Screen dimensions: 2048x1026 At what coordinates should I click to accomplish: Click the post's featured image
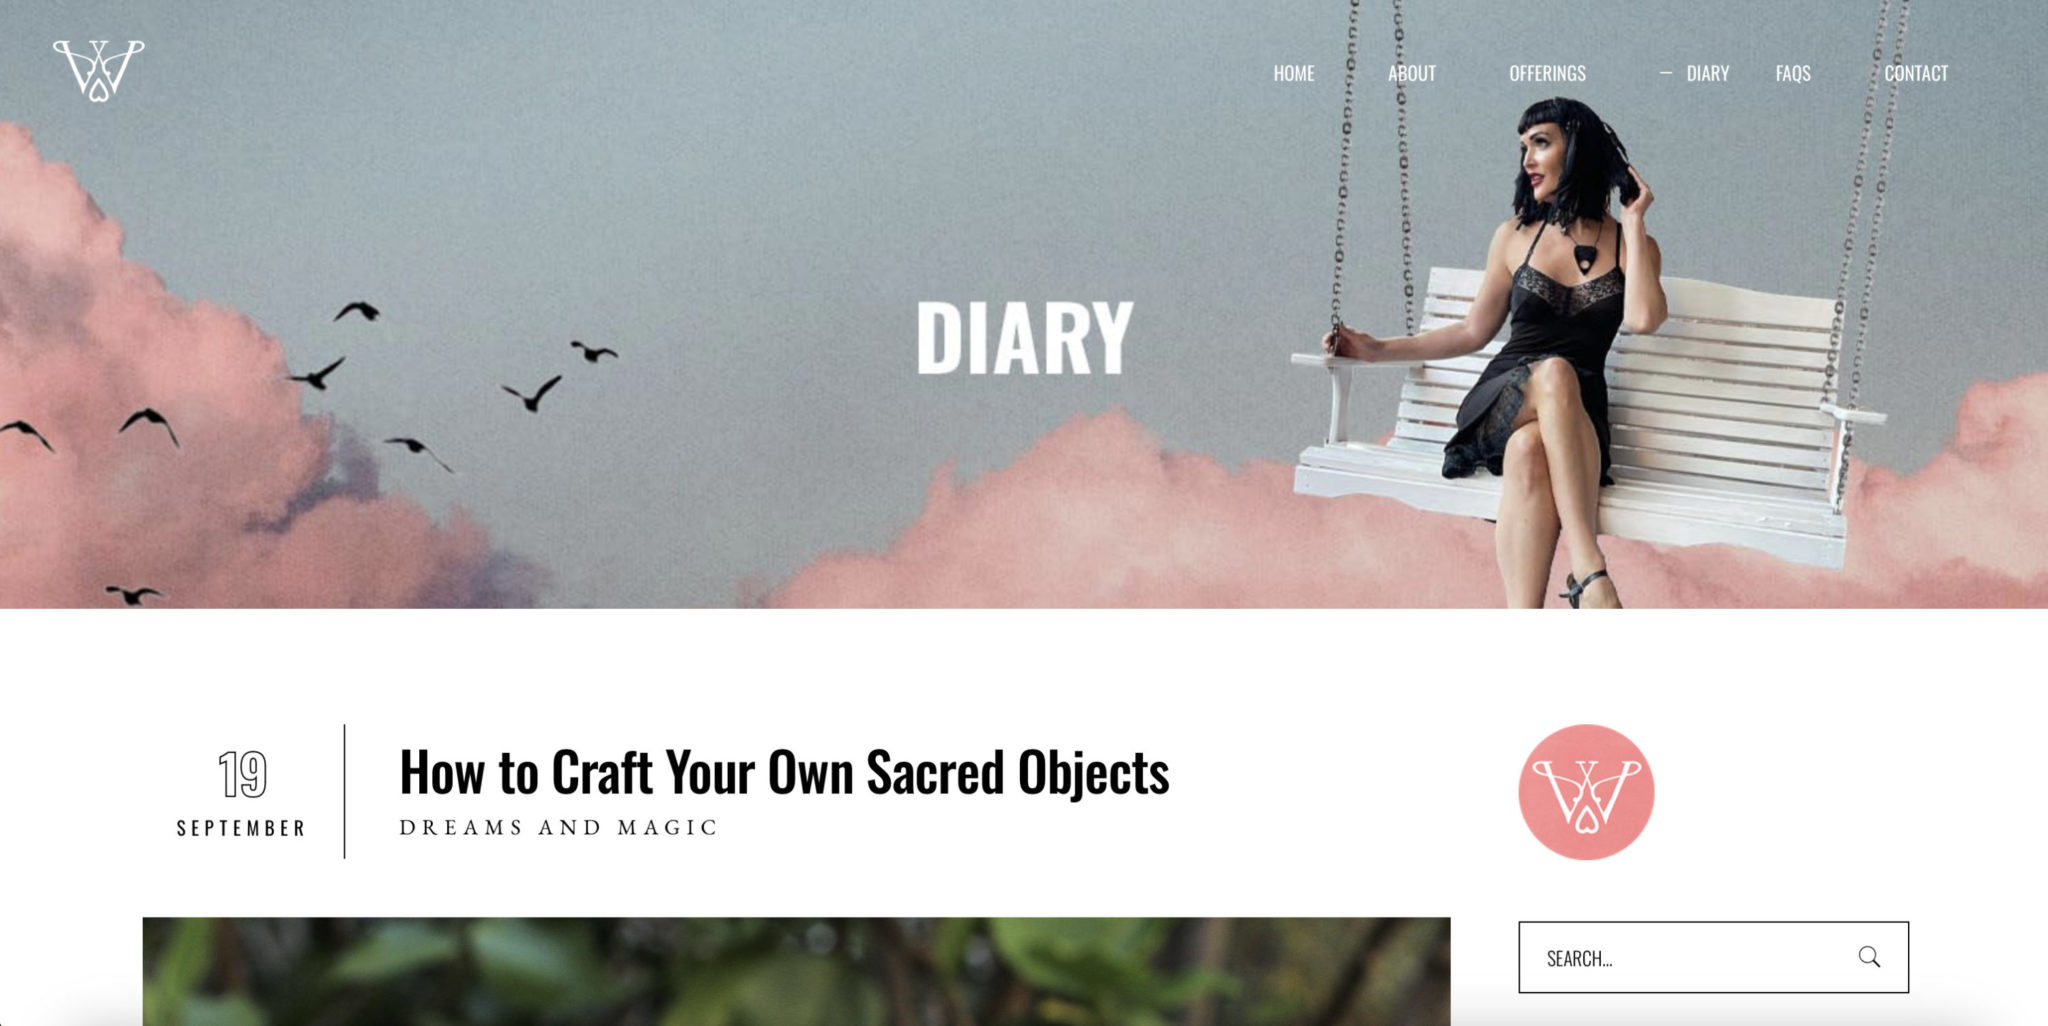[796, 971]
